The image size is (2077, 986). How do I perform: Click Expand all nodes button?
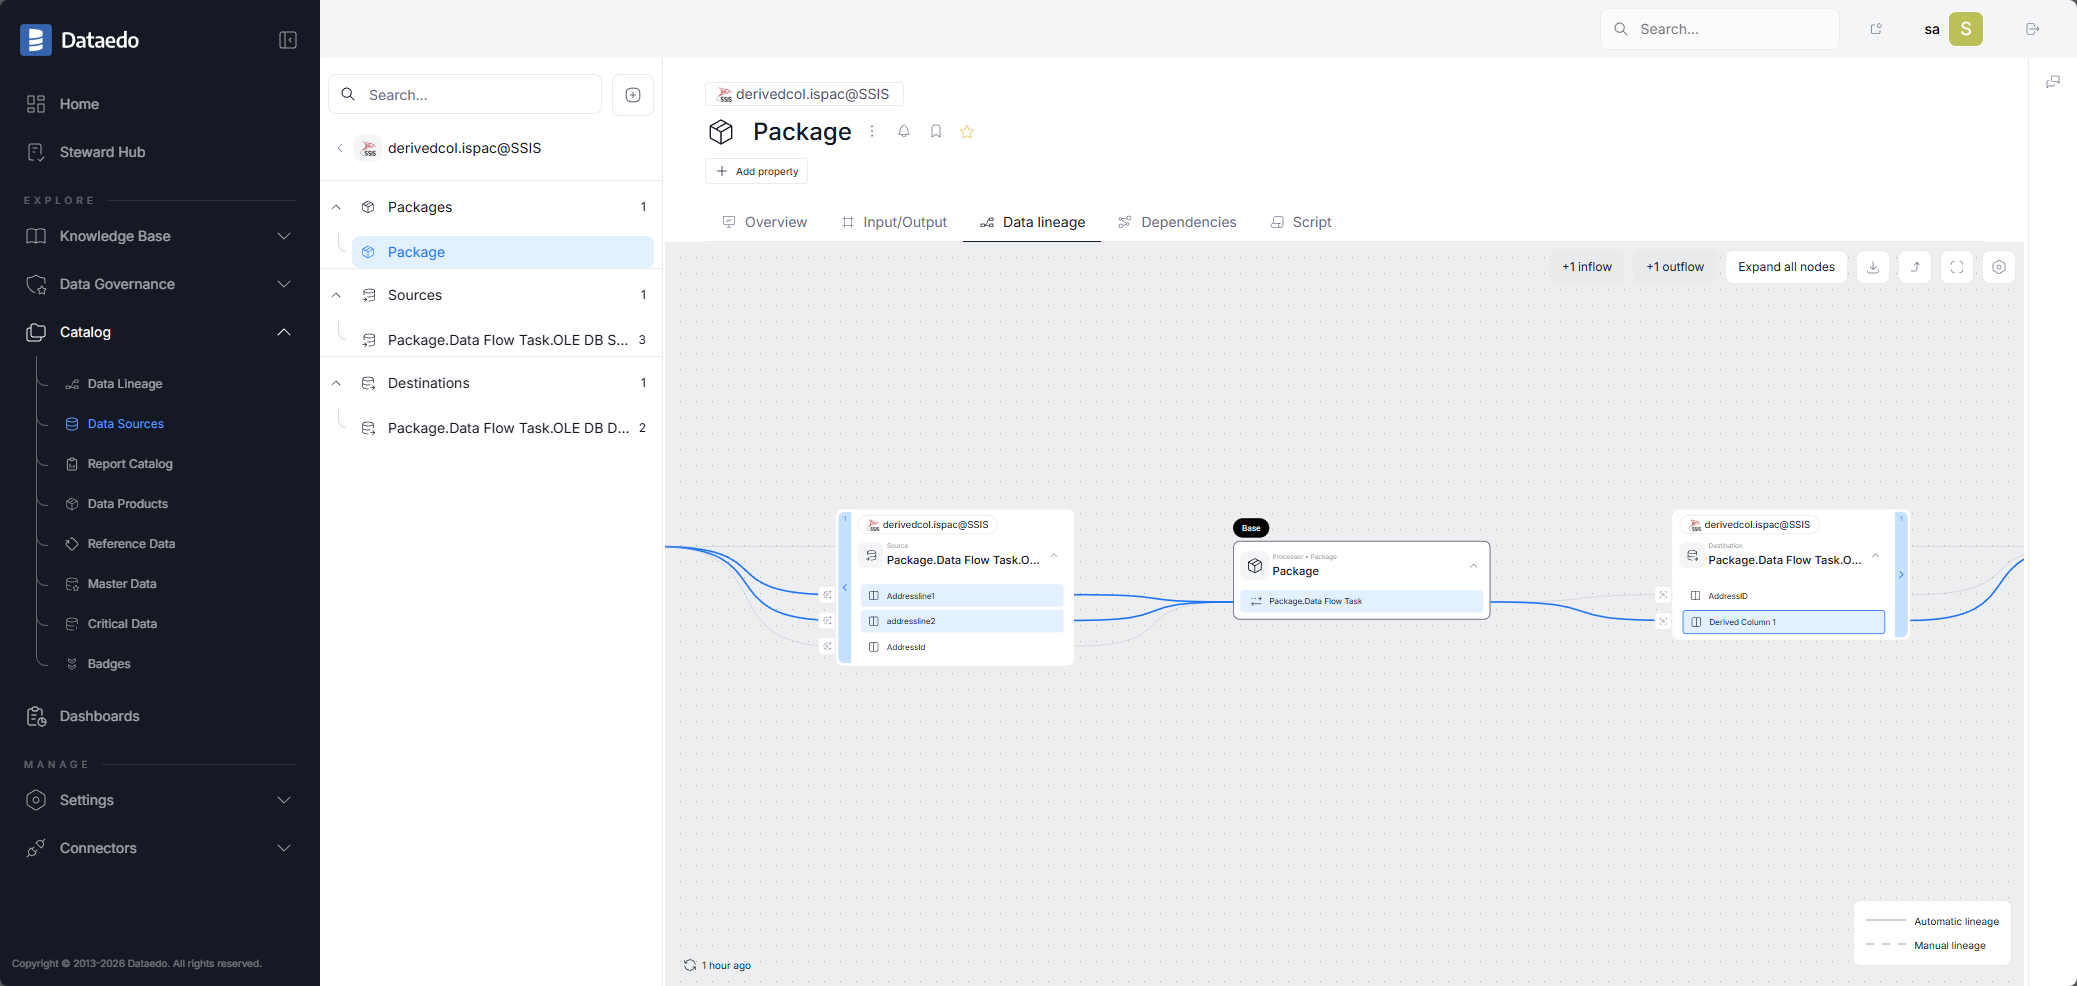[1786, 267]
